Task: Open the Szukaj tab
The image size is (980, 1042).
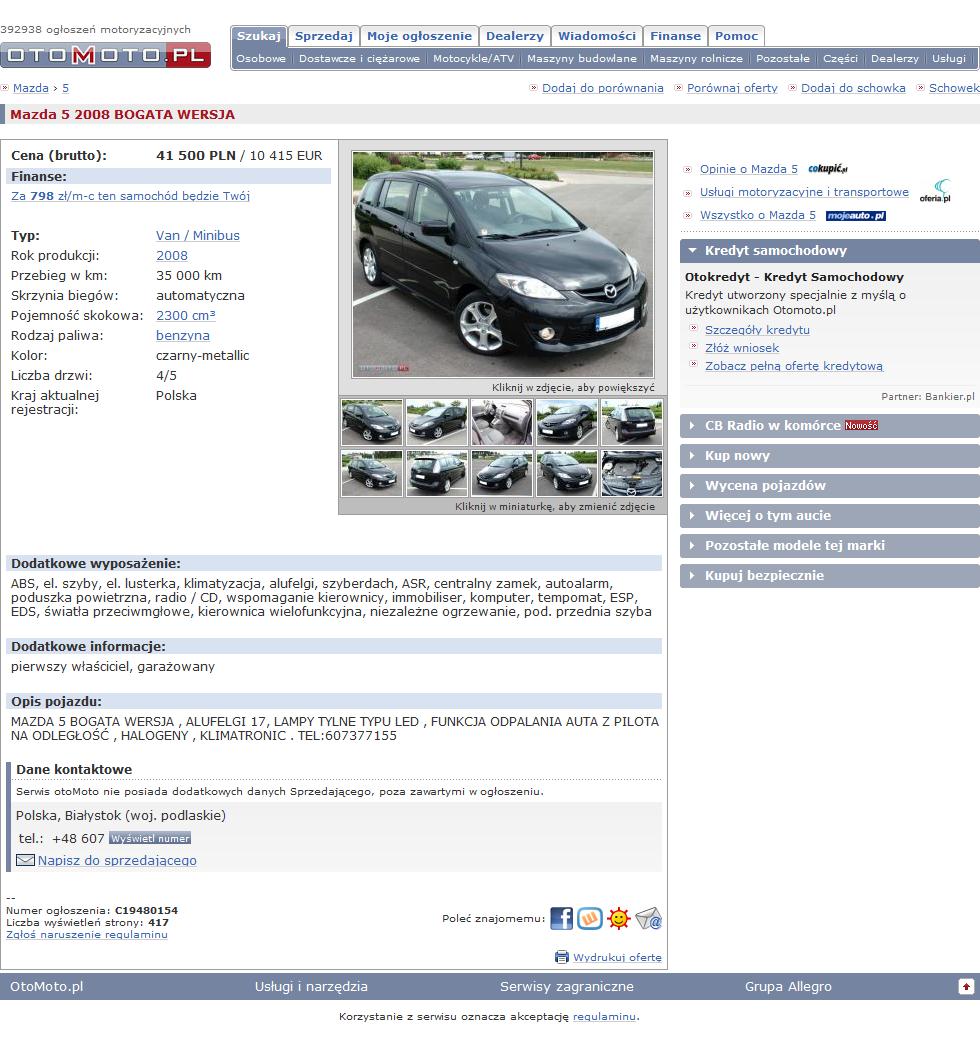Action: coord(258,36)
